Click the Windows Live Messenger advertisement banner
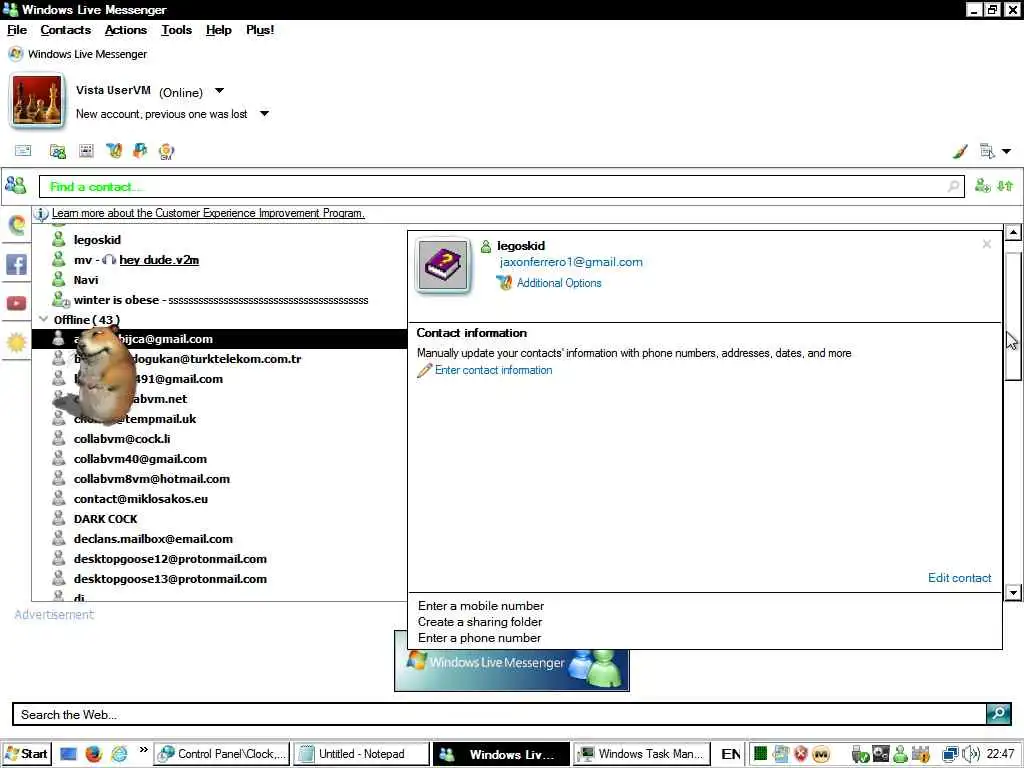 512,670
